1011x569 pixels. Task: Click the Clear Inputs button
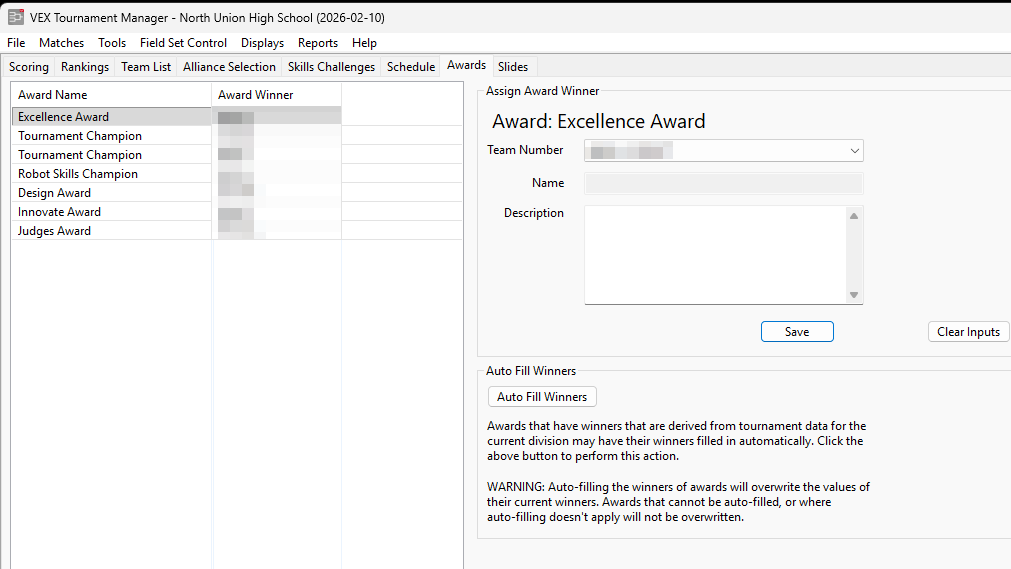click(x=968, y=332)
